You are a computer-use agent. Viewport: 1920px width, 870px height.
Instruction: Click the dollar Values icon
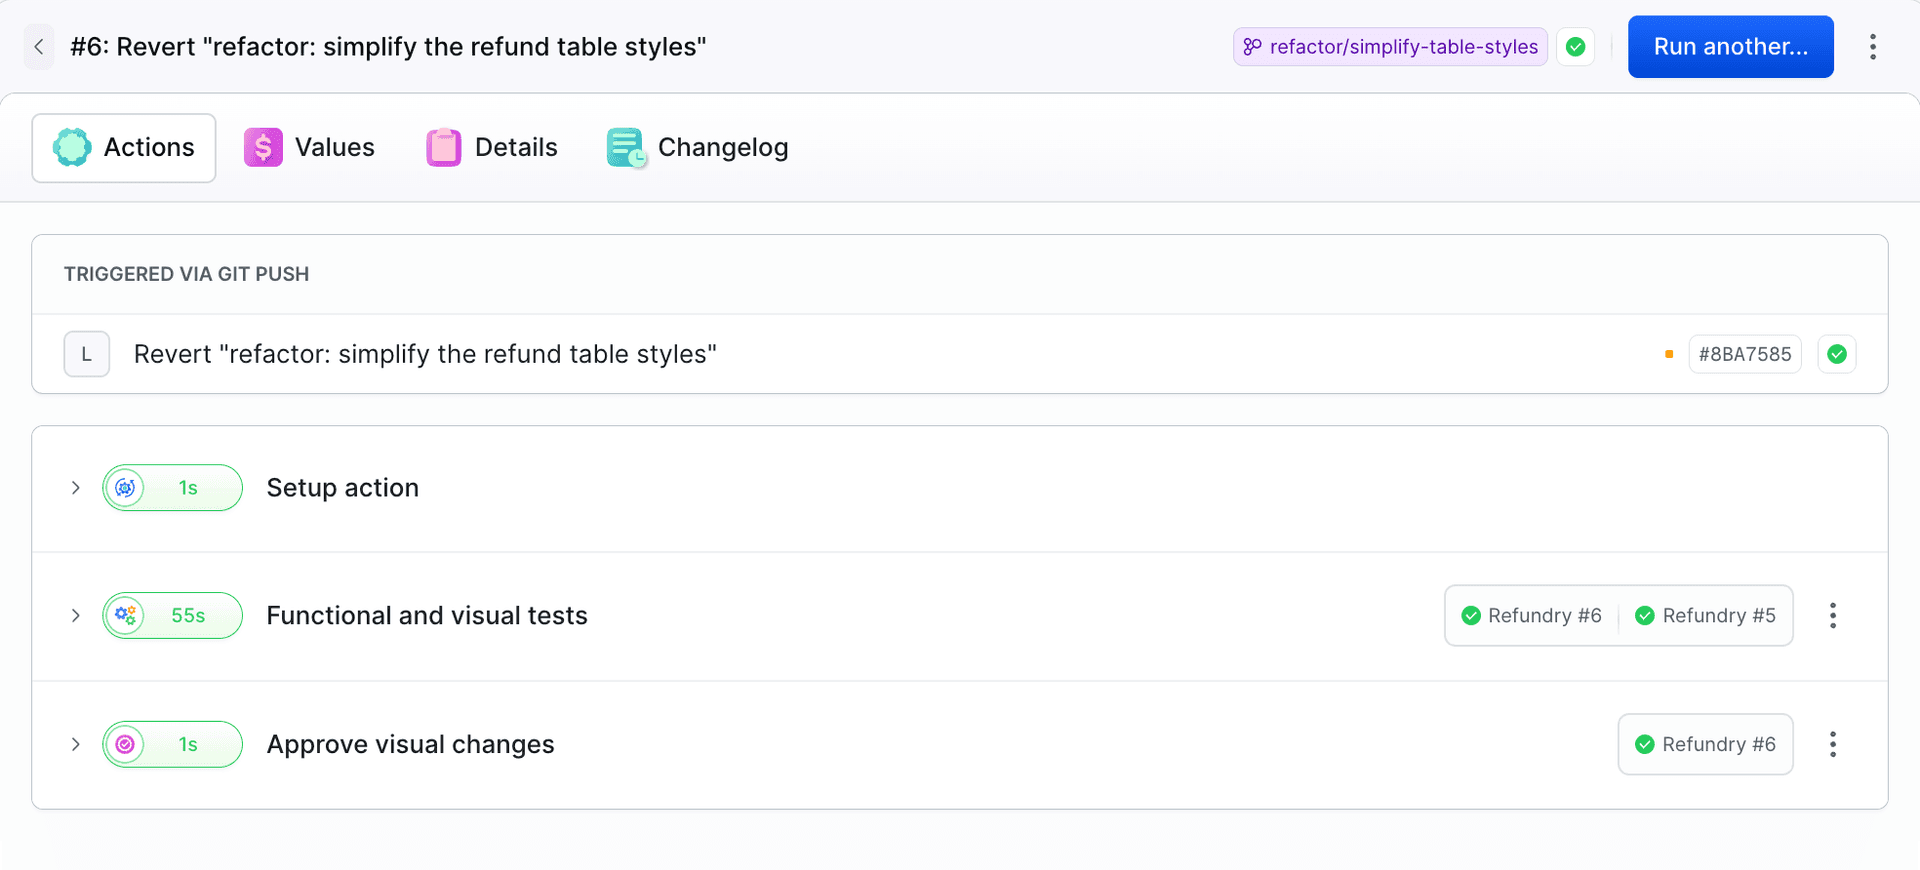pos(263,148)
